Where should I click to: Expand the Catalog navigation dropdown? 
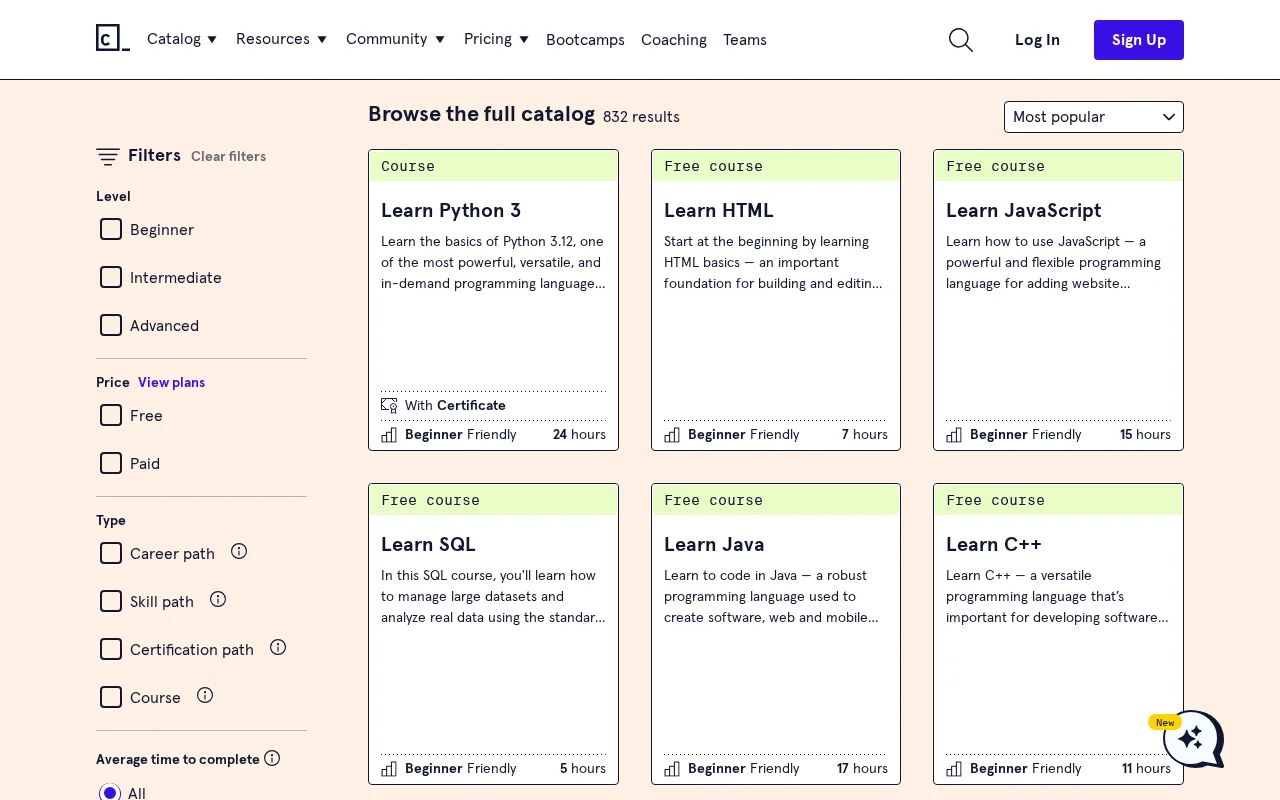coord(182,39)
